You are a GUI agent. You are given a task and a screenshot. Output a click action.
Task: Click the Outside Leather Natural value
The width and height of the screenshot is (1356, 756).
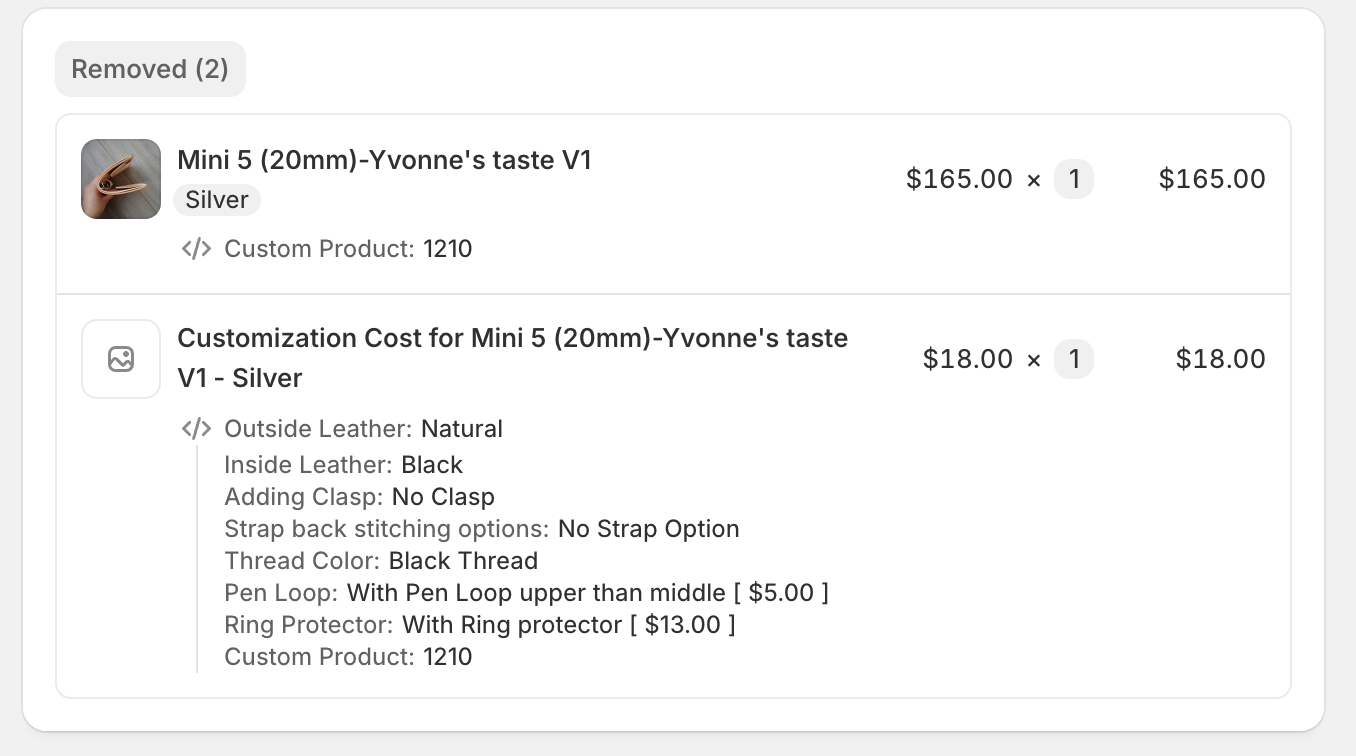[461, 429]
